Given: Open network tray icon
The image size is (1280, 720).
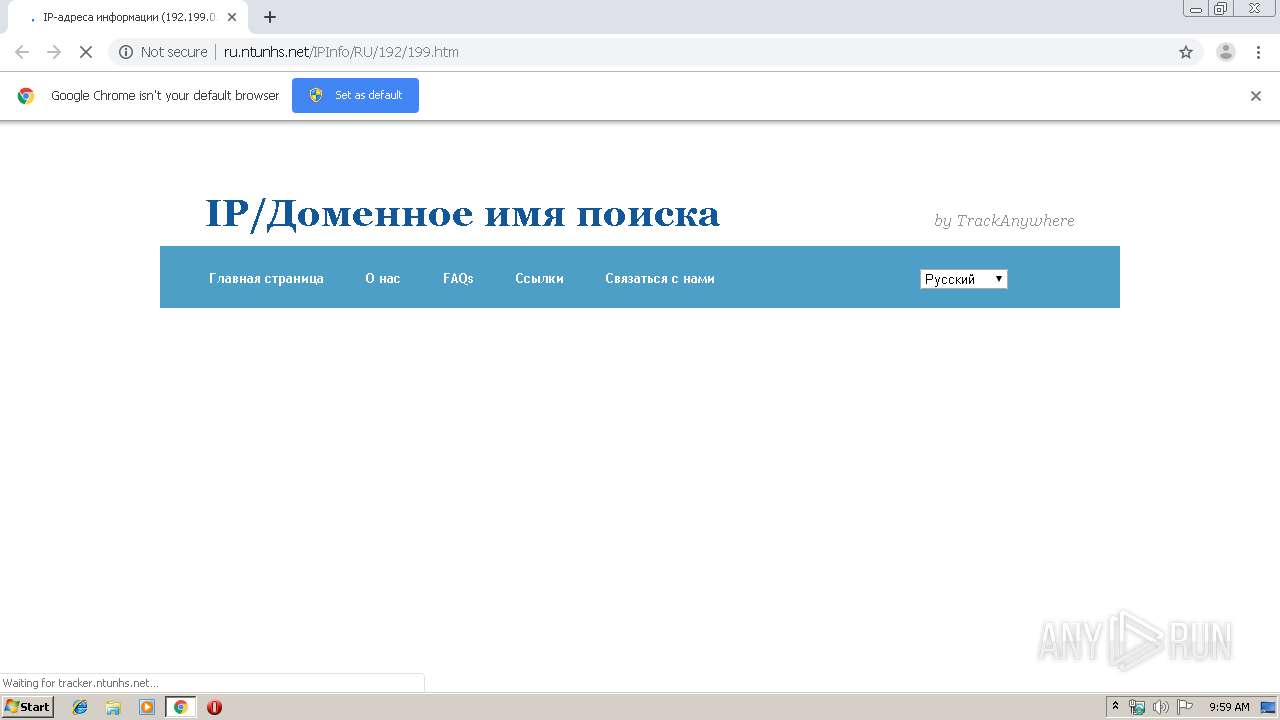Looking at the screenshot, I should [1137, 707].
